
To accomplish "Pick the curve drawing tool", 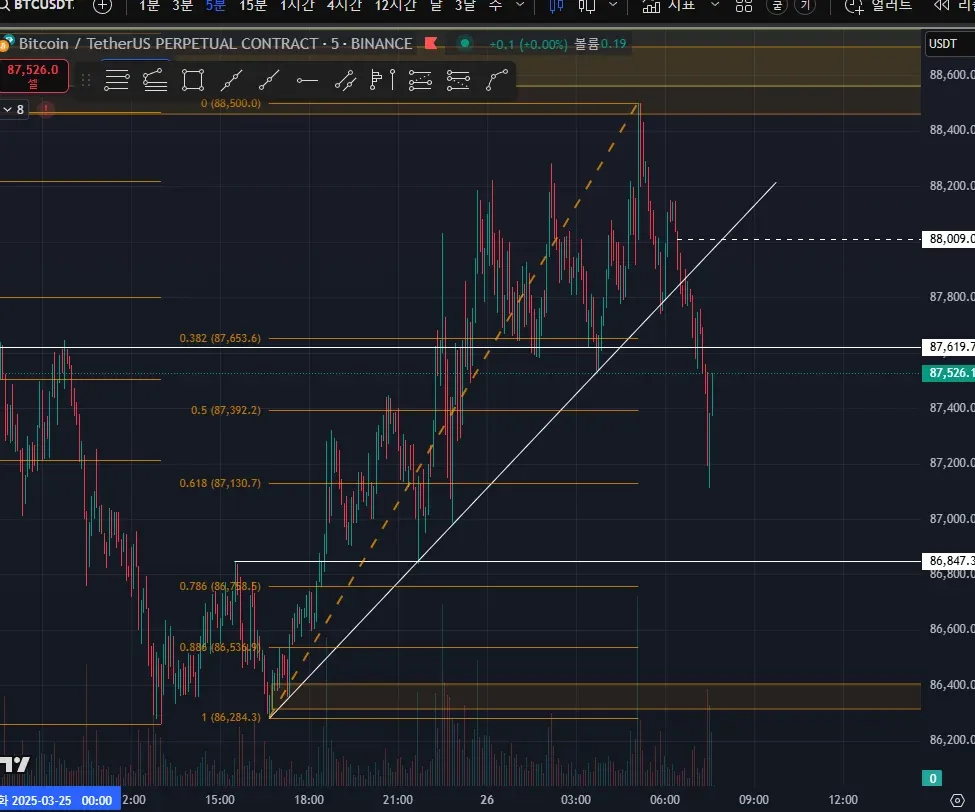I will click(497, 80).
